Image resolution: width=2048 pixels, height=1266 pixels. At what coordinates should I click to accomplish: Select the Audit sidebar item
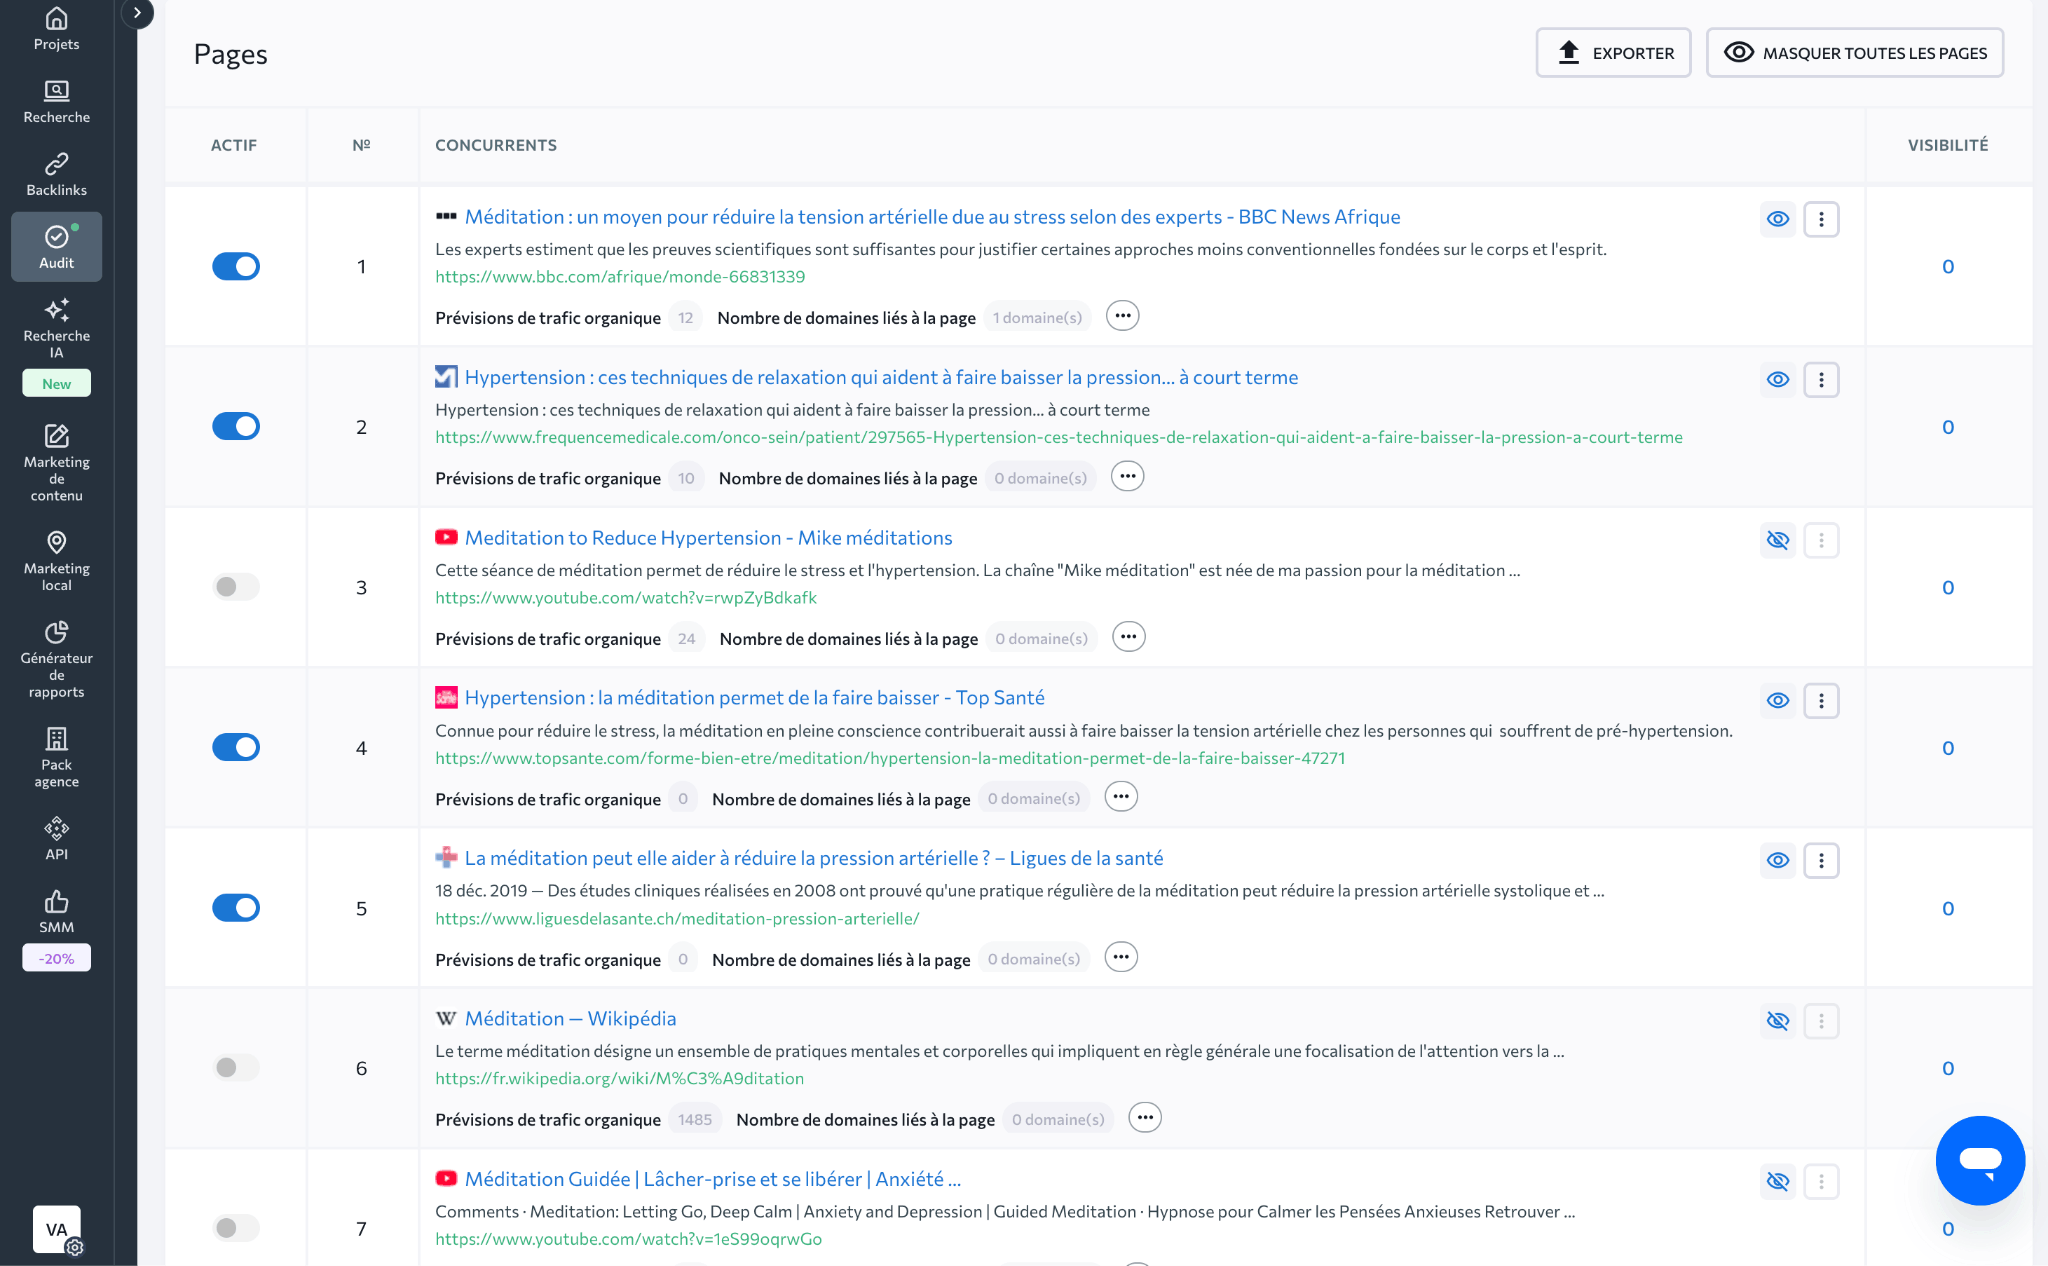56,247
